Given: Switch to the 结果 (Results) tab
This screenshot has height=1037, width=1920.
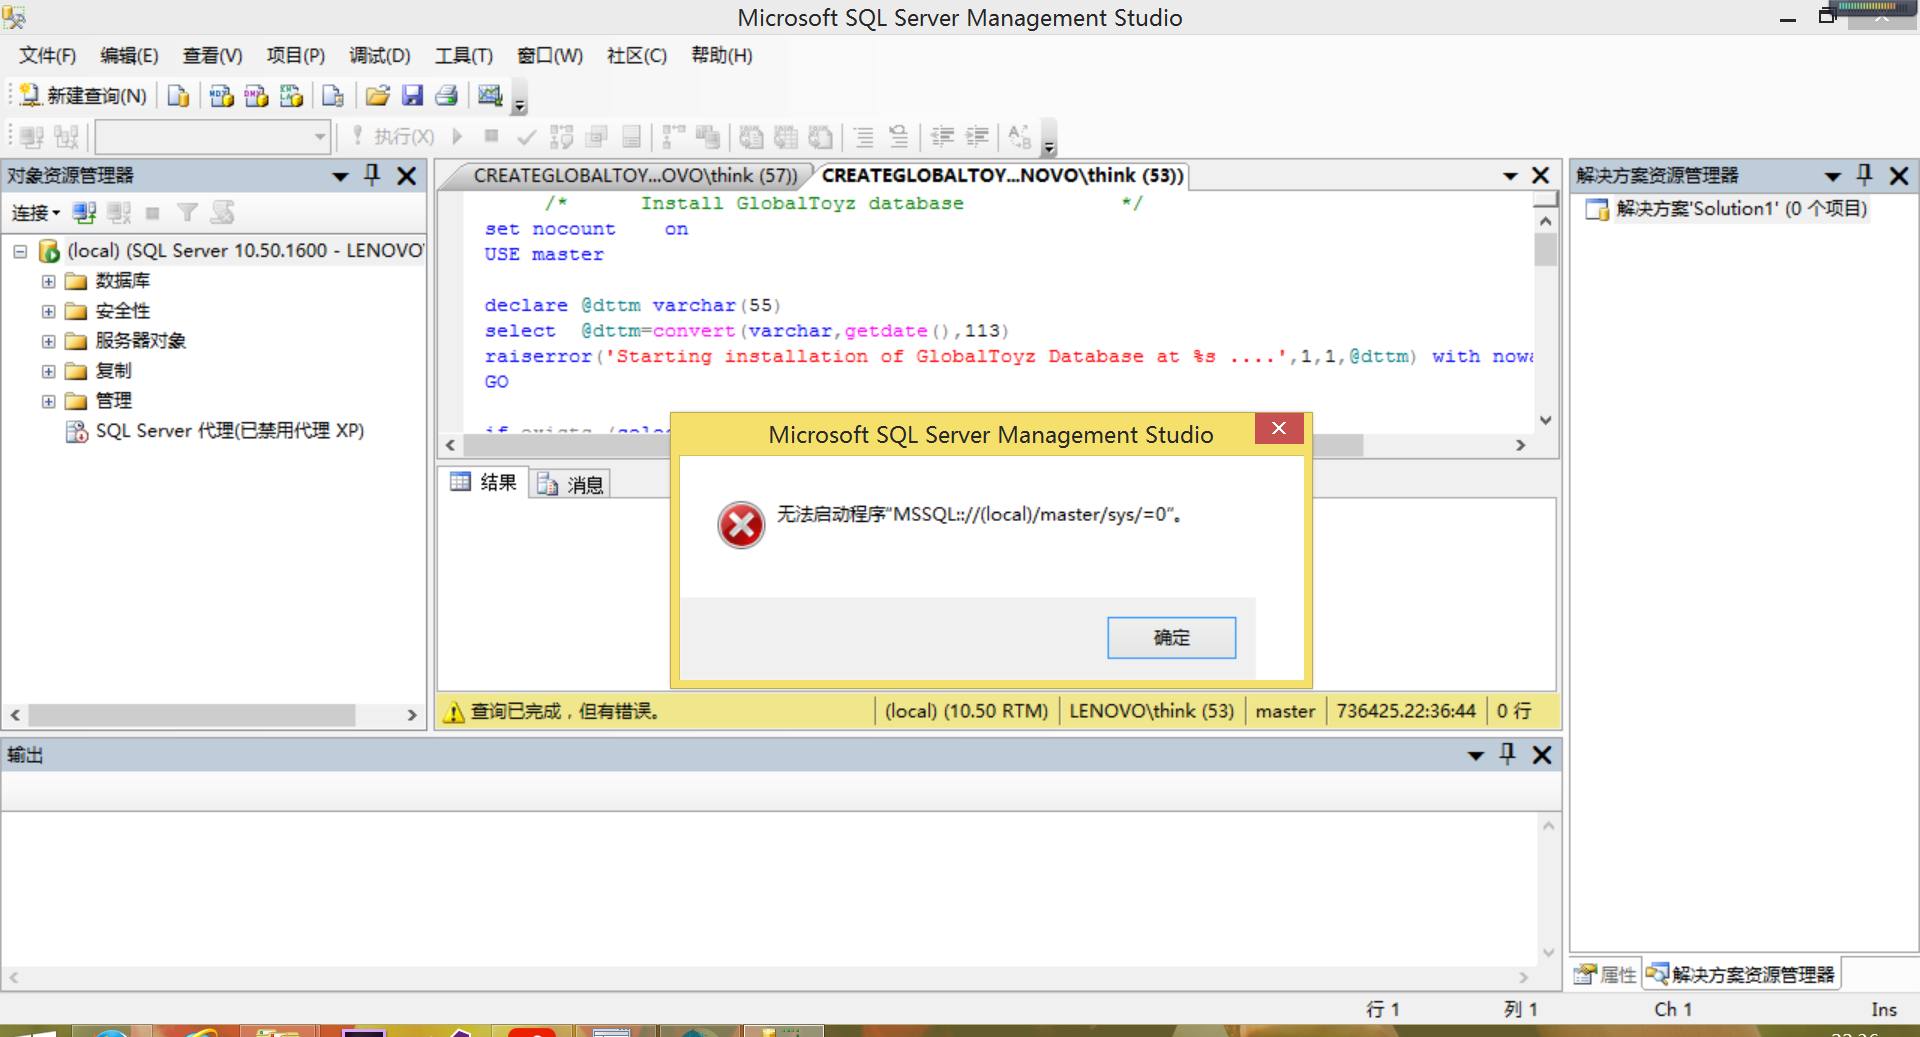Looking at the screenshot, I should coord(484,483).
